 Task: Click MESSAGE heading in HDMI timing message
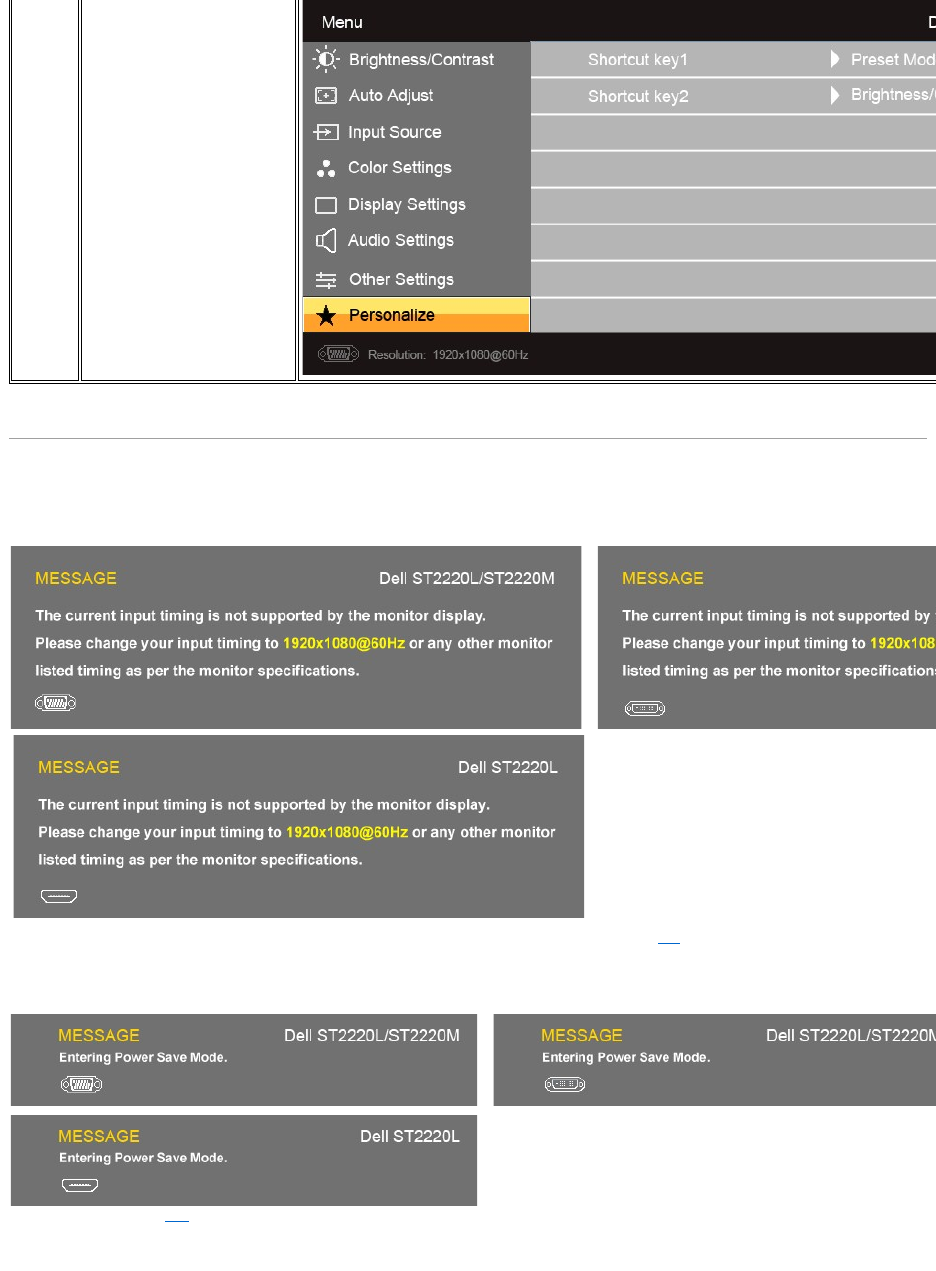[79, 767]
